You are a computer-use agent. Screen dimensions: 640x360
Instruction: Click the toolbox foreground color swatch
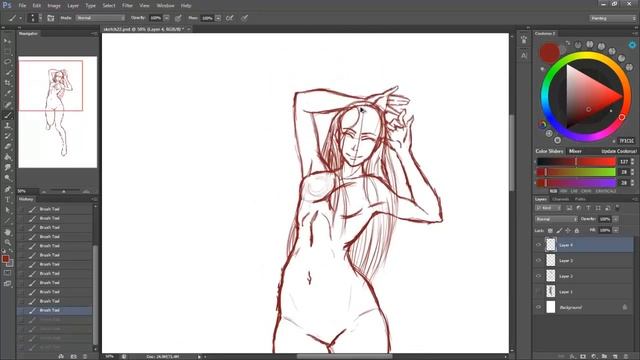(5, 259)
